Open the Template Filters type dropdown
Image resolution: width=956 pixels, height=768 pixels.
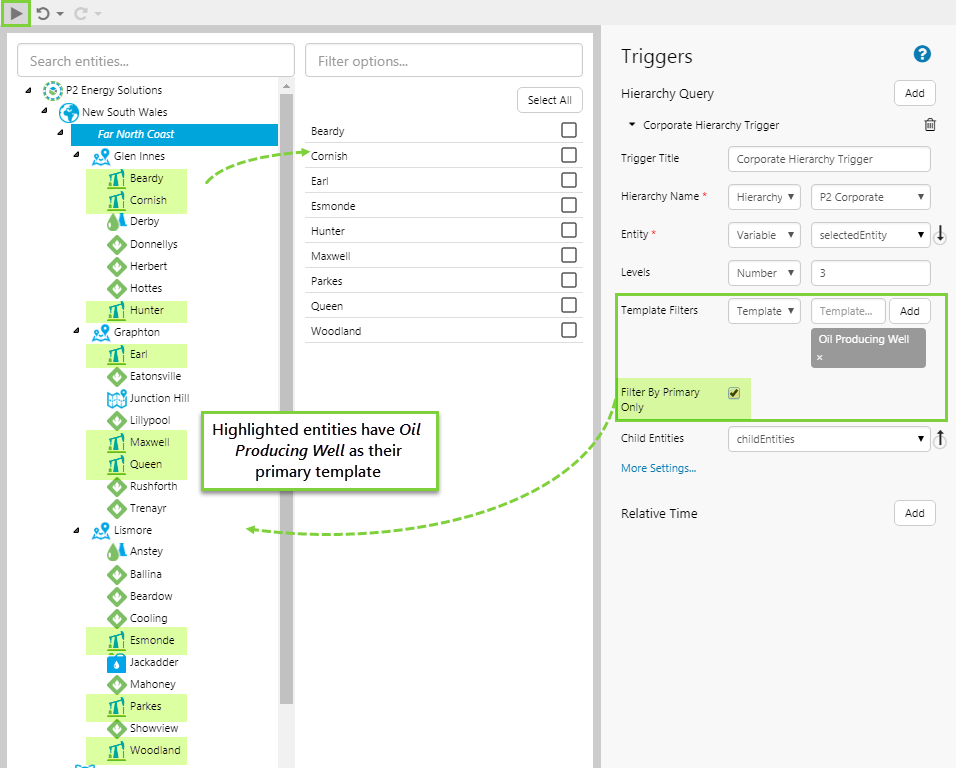(x=764, y=311)
